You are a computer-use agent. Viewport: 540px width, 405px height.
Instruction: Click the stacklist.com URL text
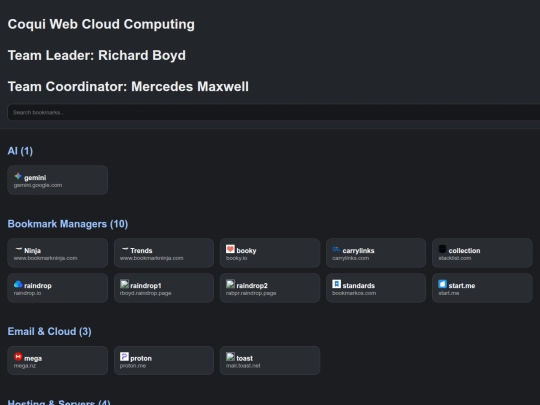[x=455, y=258]
